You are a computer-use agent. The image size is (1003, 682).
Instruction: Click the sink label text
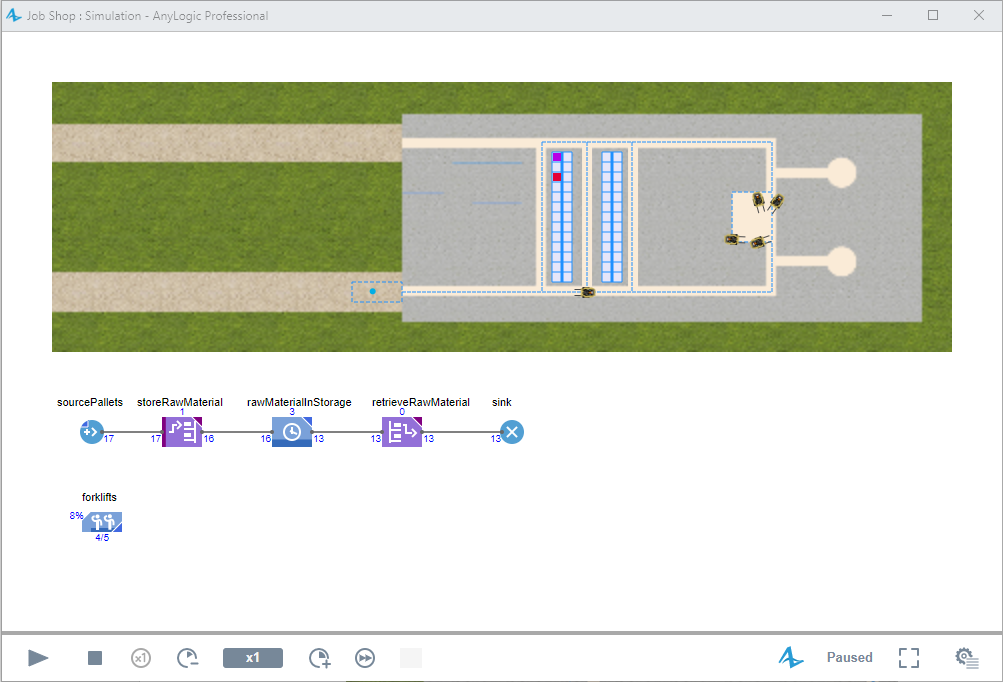pyautogui.click(x=502, y=402)
